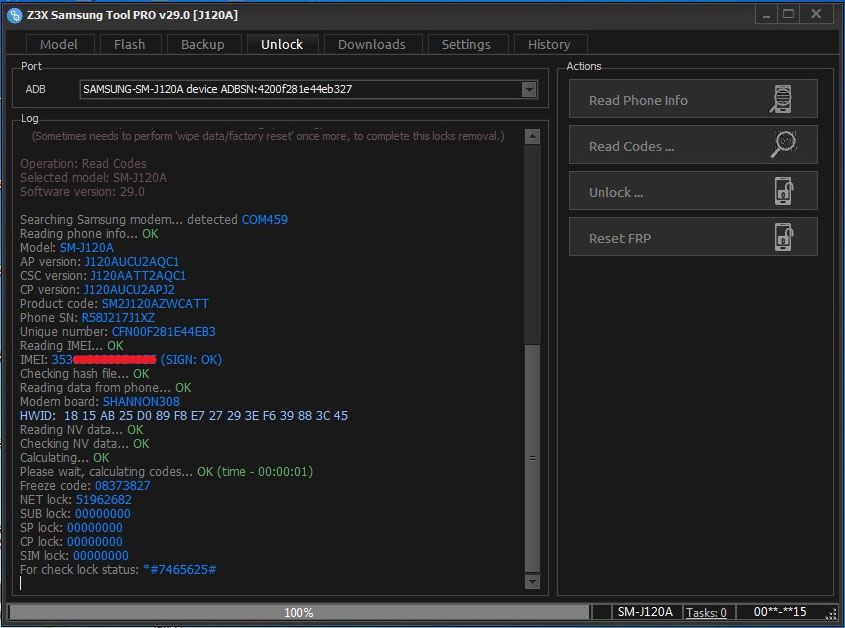845x628 pixels.
Task: Click the Model: SM-J120A log value
Action: [x=87, y=248]
